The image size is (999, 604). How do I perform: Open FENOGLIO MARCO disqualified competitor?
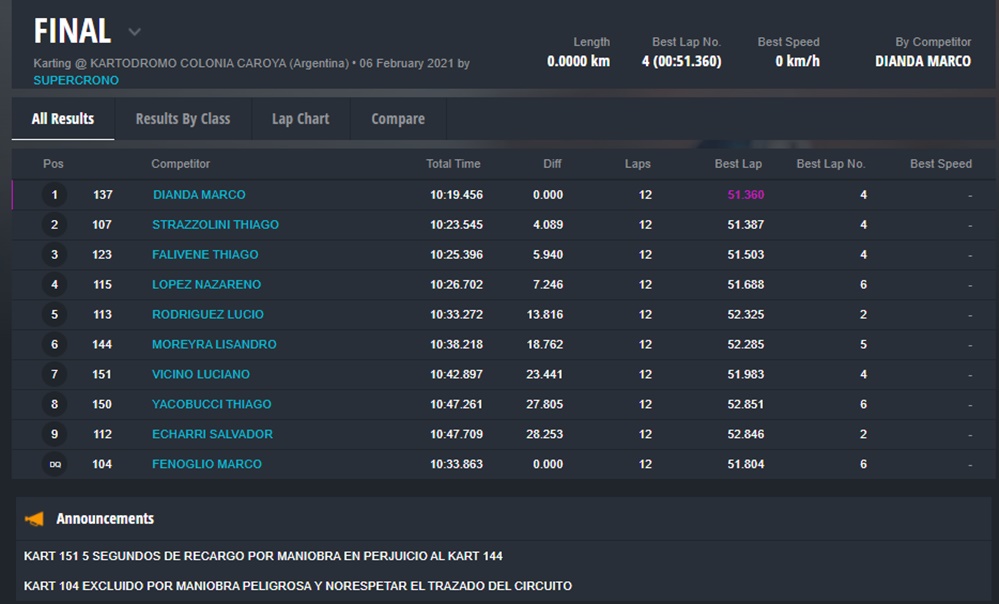[207, 465]
